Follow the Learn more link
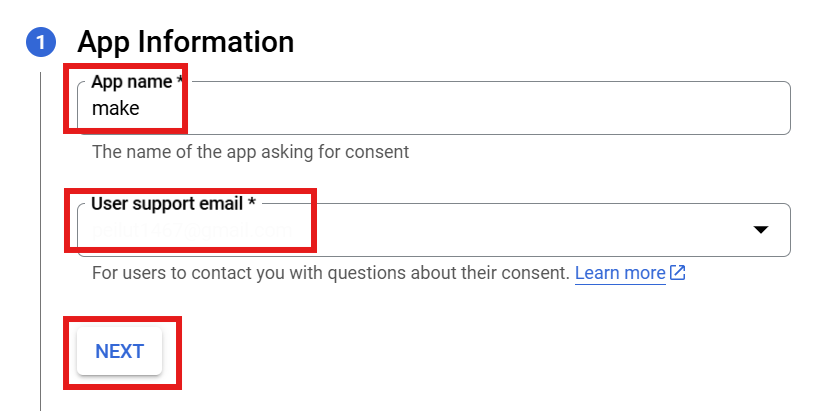Screen dimensions: 817x411 click(x=620, y=273)
